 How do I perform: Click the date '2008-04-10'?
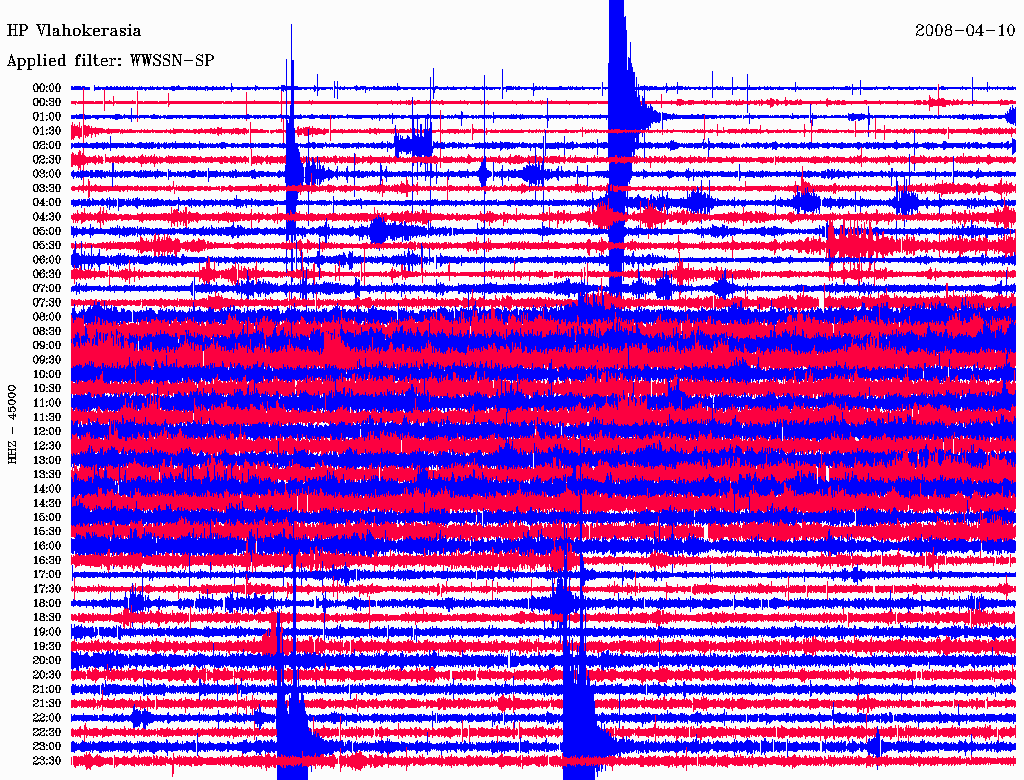pos(965,31)
